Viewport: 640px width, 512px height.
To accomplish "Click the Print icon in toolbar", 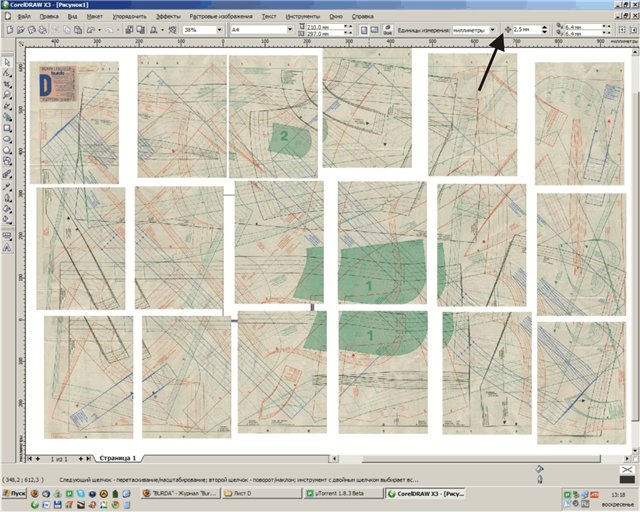I will click(44, 30).
